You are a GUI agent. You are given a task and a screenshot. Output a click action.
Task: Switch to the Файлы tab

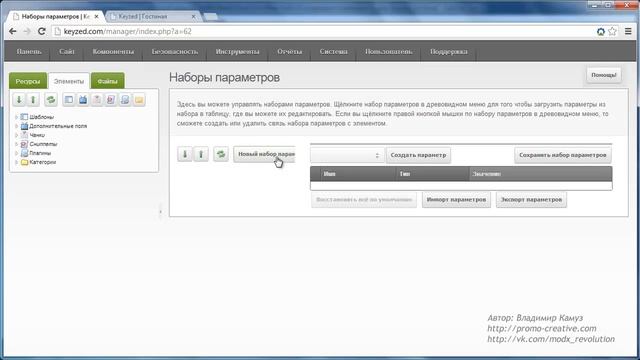pyautogui.click(x=107, y=81)
